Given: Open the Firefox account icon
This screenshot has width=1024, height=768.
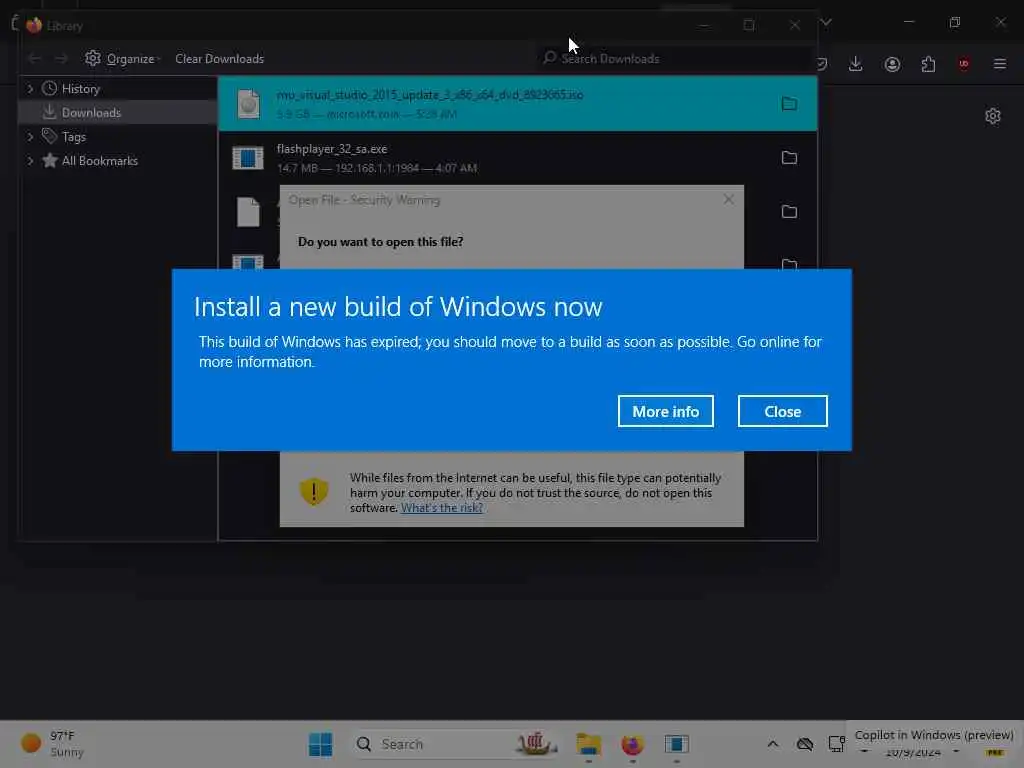Looking at the screenshot, I should point(892,64).
